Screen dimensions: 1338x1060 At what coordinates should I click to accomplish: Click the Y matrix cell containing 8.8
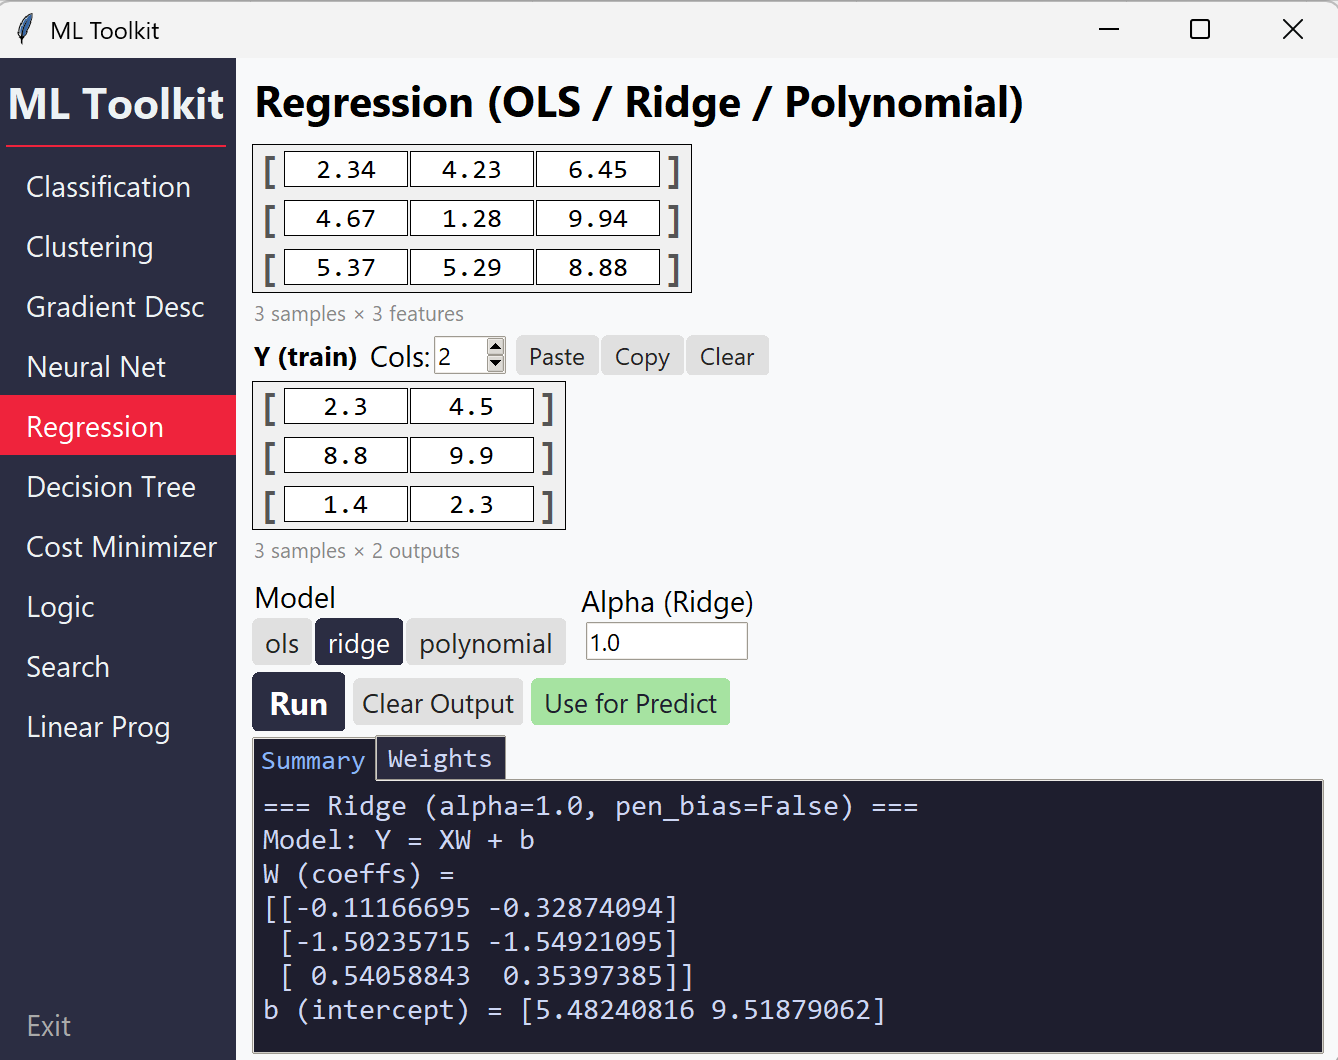click(346, 456)
